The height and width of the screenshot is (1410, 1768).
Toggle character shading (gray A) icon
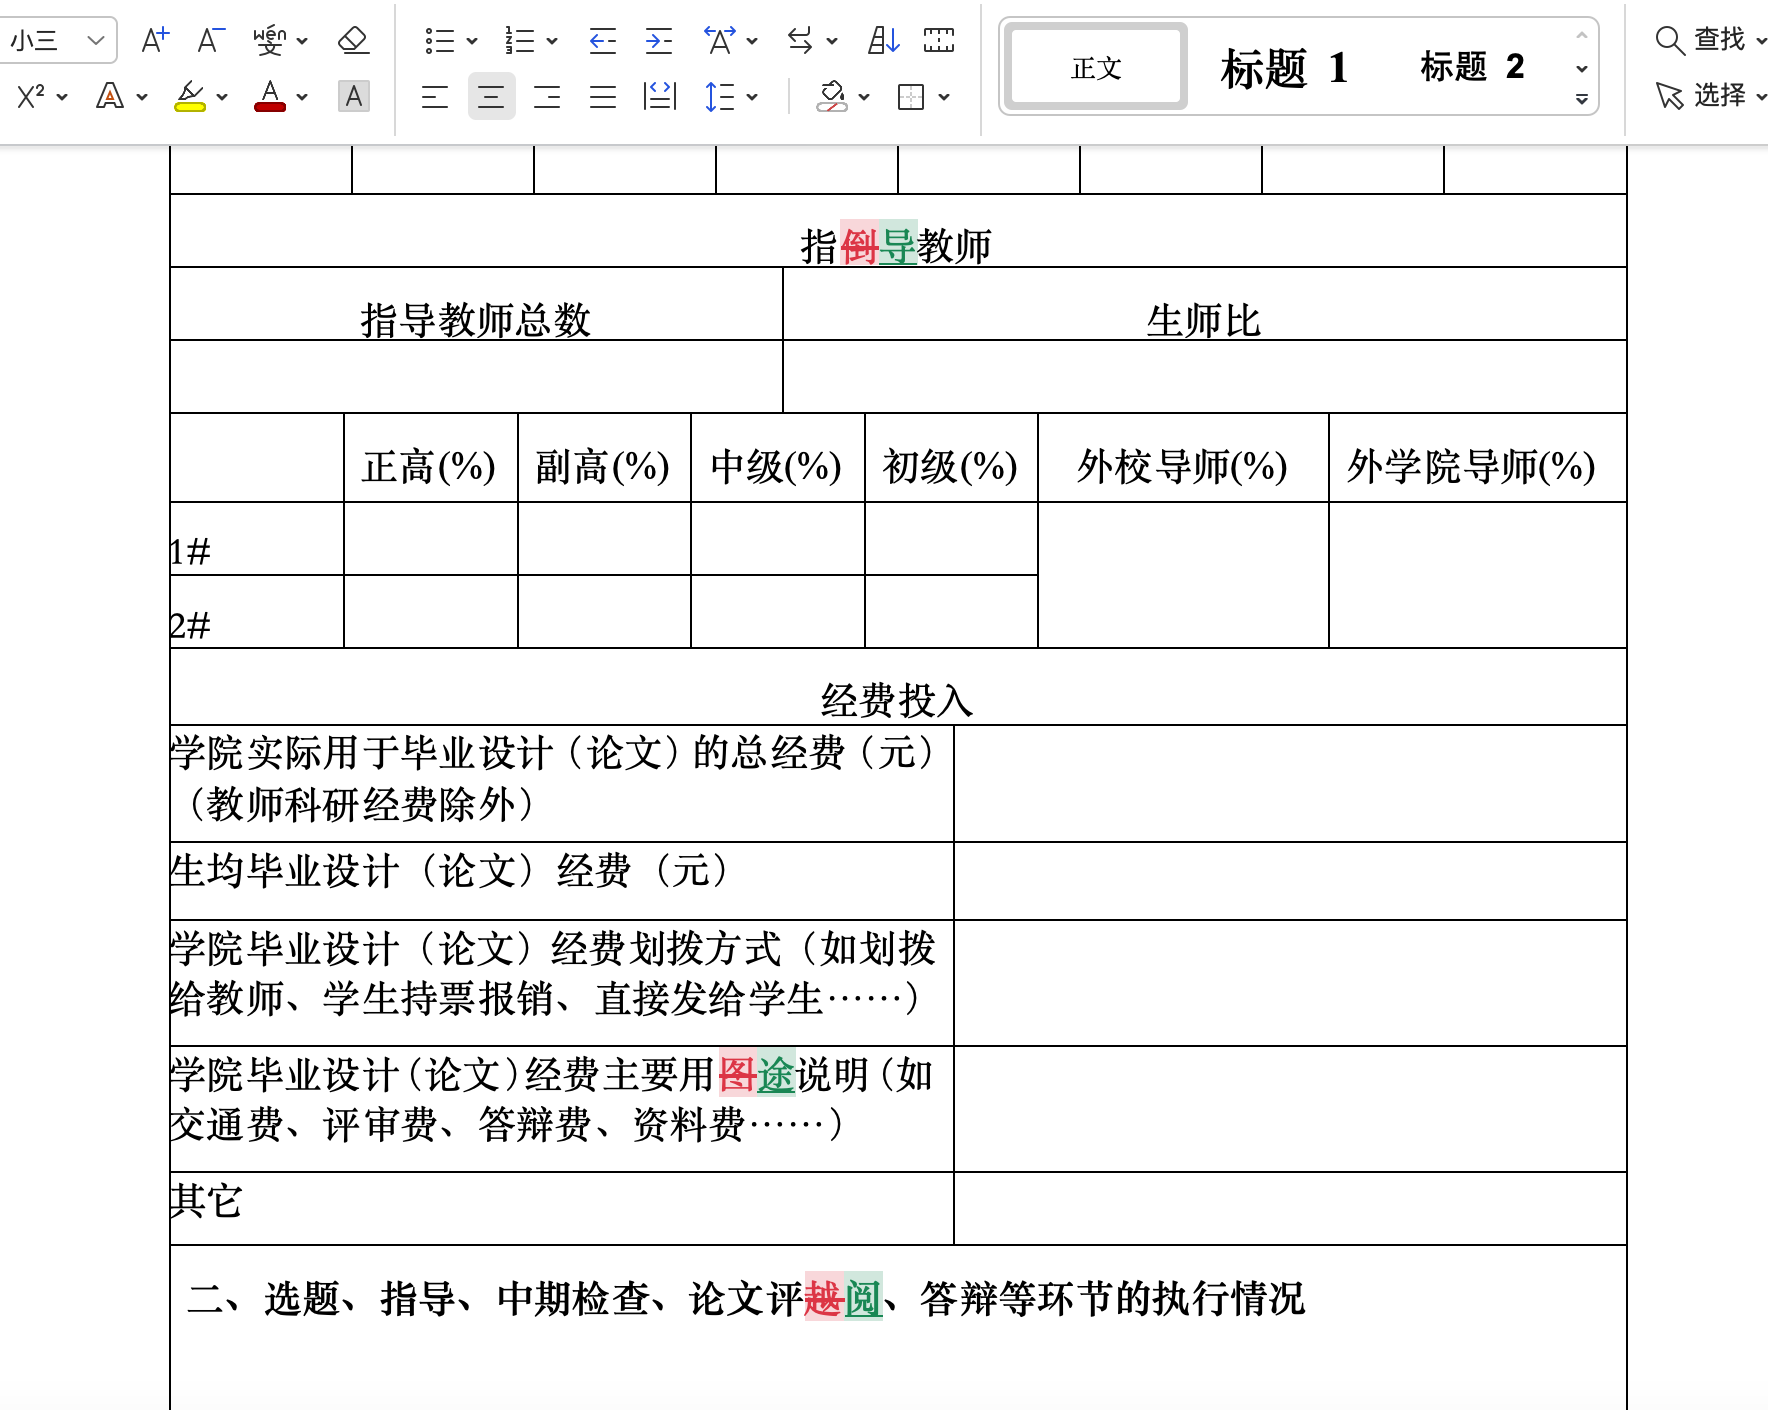(x=354, y=96)
